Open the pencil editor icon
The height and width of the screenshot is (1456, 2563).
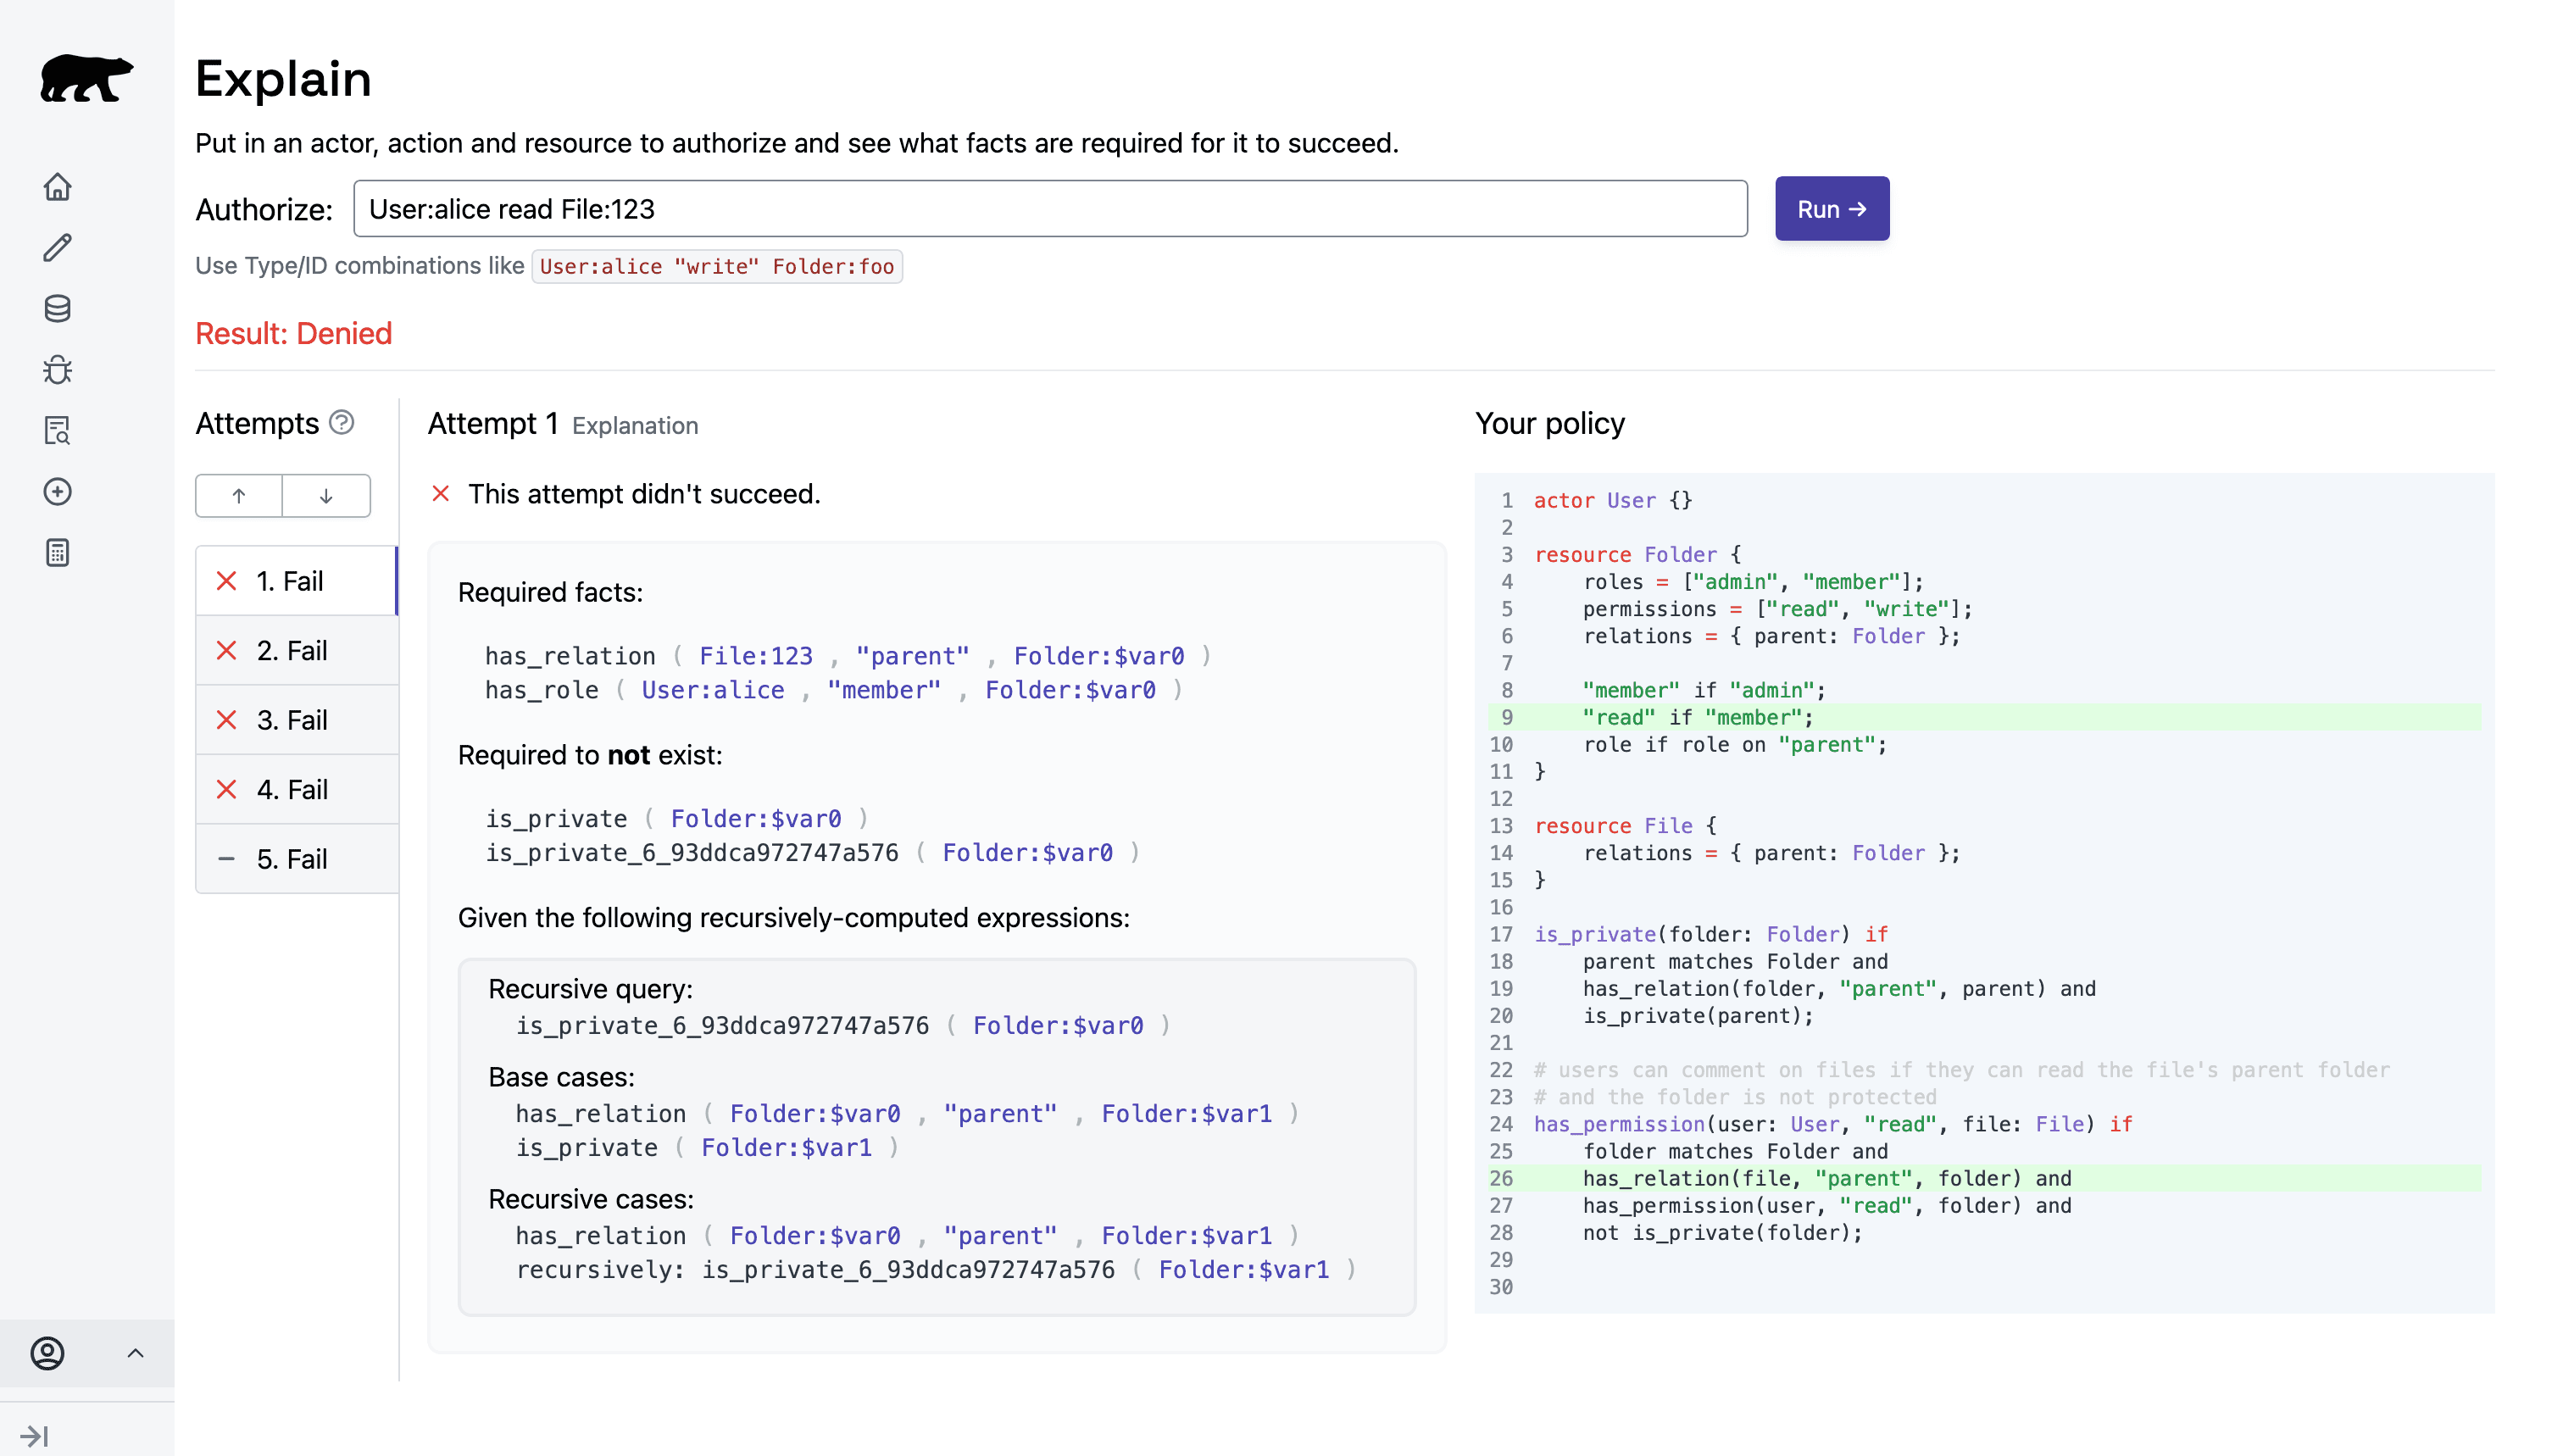pyautogui.click(x=58, y=248)
